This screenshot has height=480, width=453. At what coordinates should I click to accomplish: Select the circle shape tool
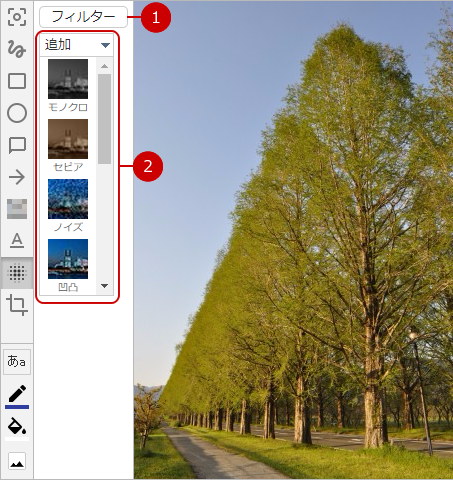pyautogui.click(x=17, y=113)
